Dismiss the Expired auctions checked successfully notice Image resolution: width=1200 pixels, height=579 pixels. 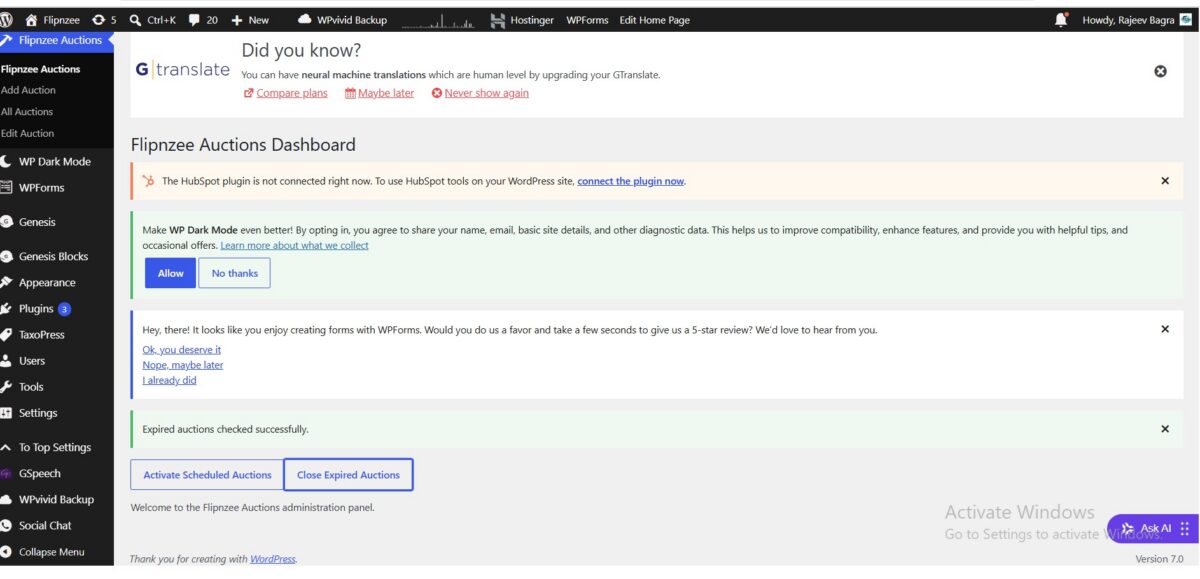click(x=1165, y=429)
